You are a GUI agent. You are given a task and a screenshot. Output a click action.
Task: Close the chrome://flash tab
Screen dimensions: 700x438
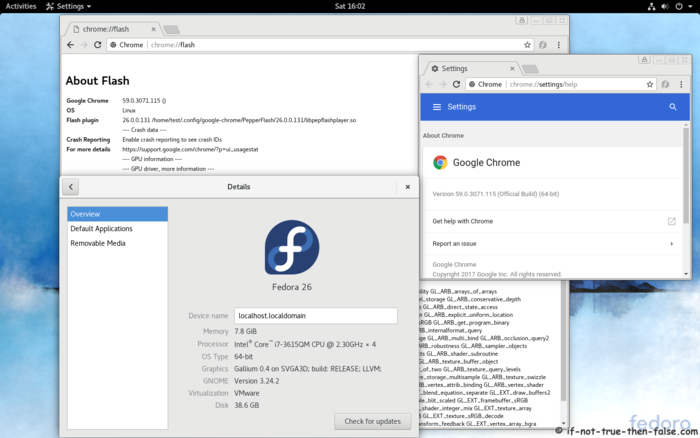coord(154,29)
